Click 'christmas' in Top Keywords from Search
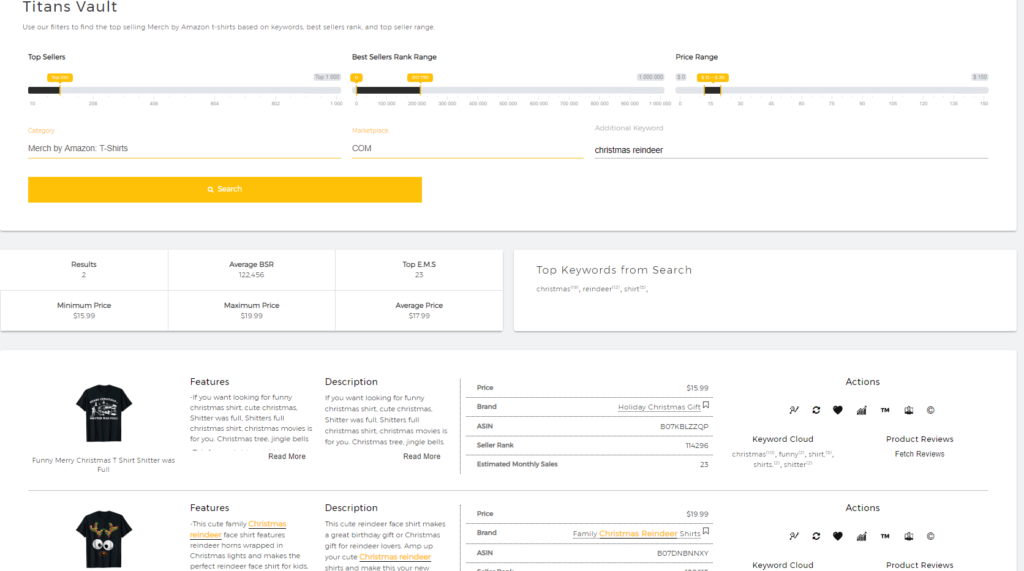The width and height of the screenshot is (1024, 571). (x=553, y=289)
